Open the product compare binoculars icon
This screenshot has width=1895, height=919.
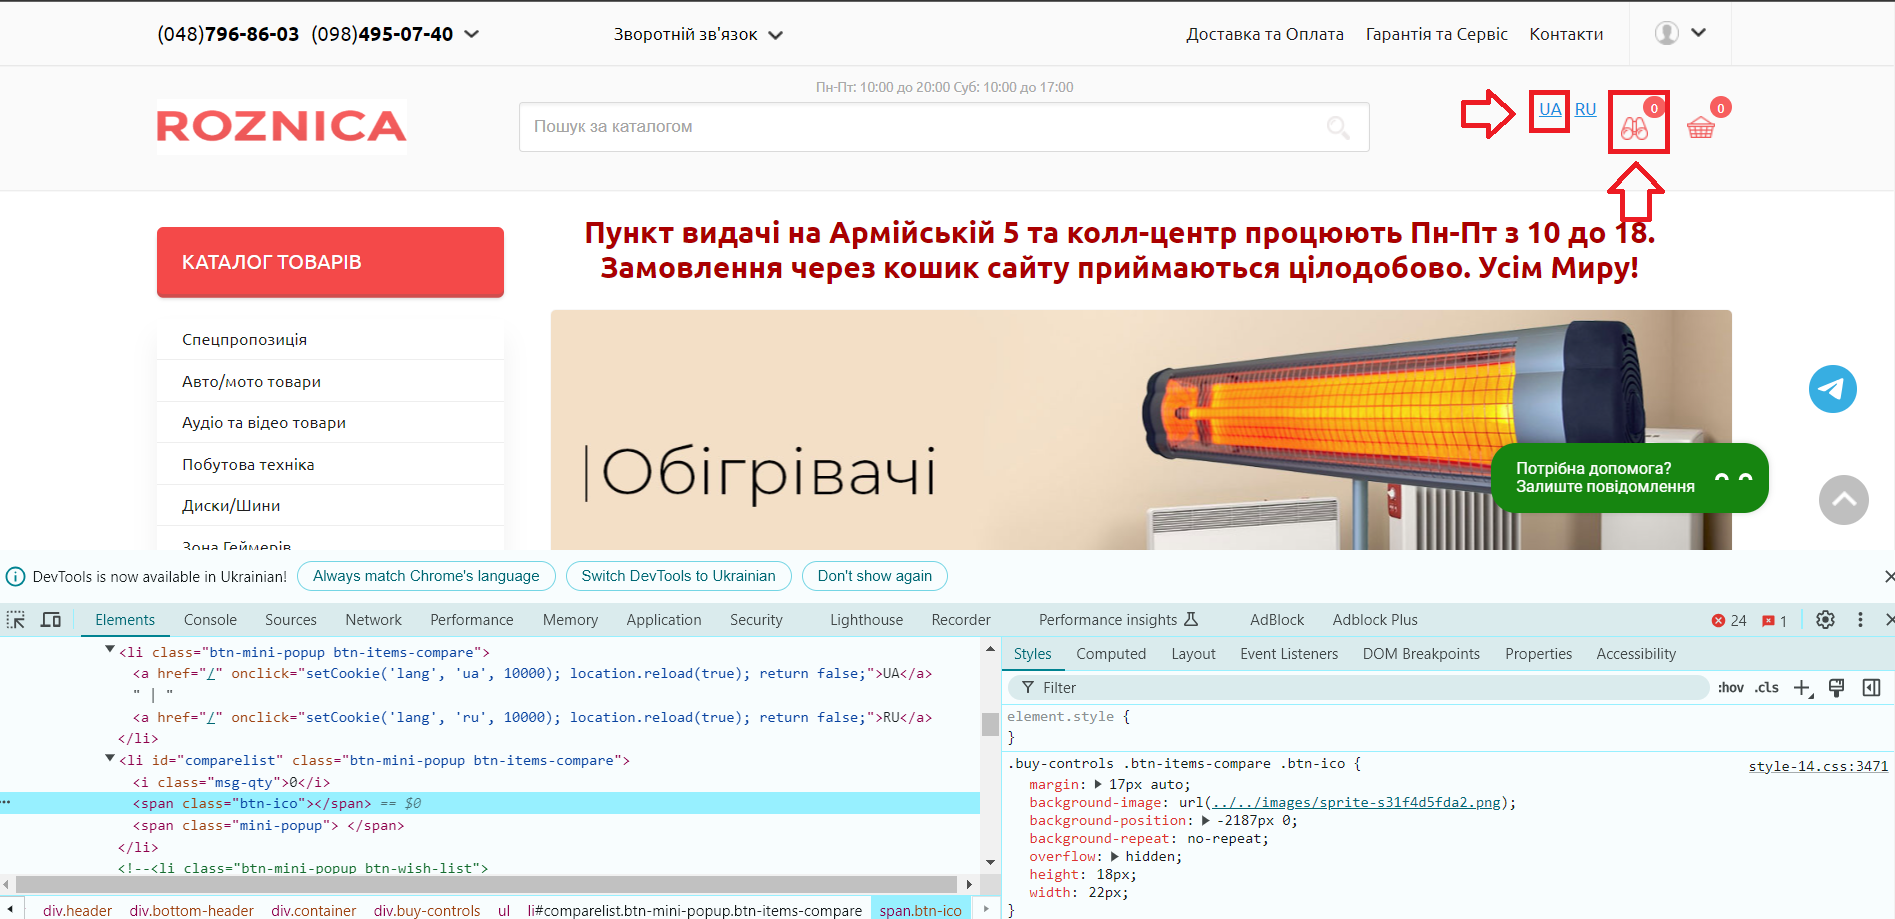tap(1635, 128)
